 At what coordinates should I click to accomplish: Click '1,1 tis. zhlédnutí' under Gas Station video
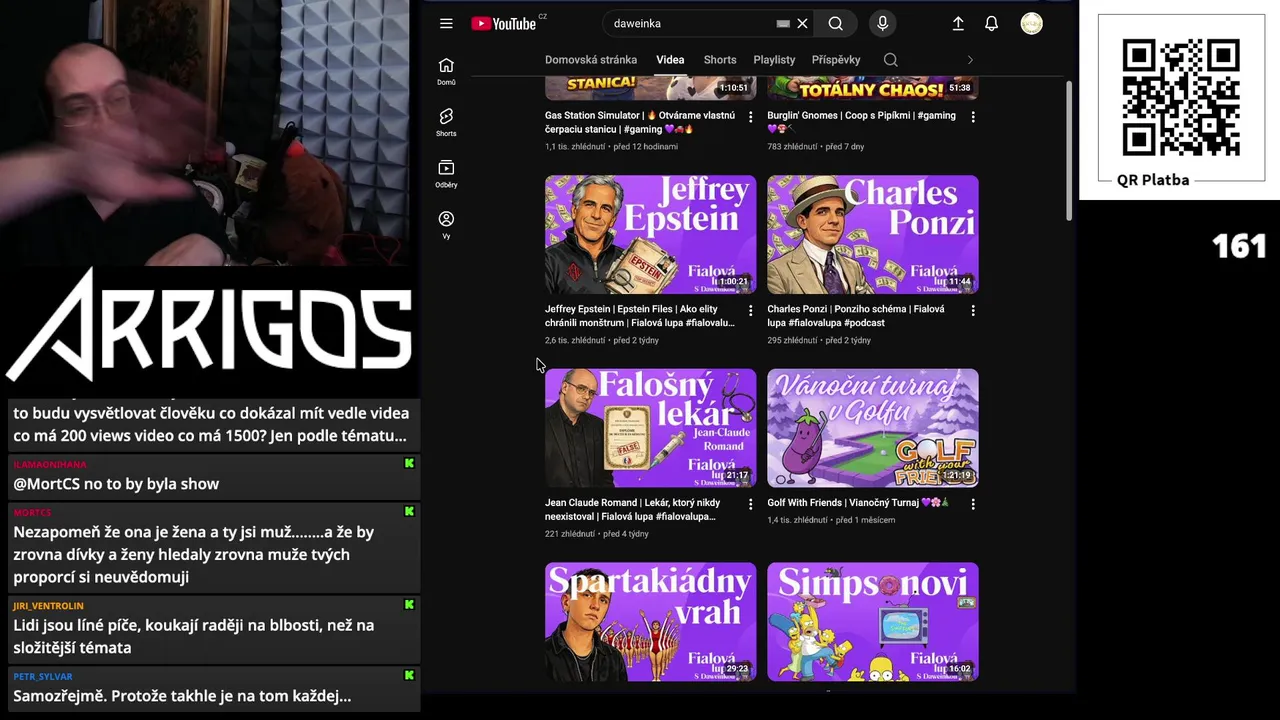click(x=575, y=146)
